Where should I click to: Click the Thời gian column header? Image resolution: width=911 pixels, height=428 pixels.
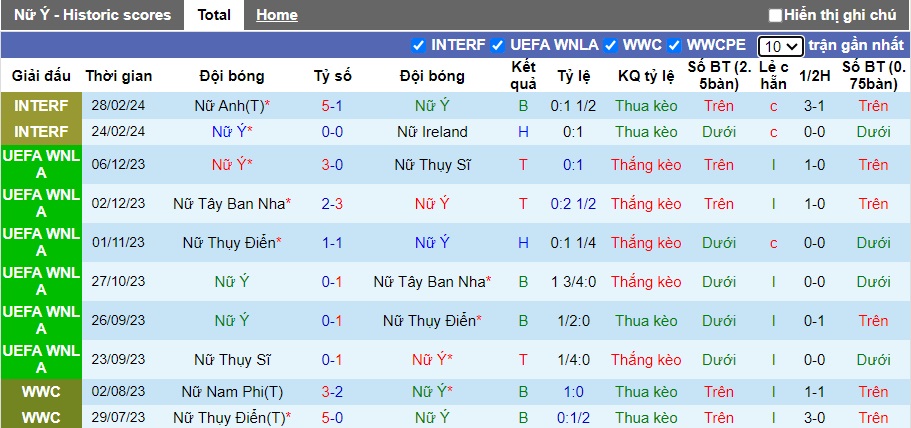click(x=119, y=76)
